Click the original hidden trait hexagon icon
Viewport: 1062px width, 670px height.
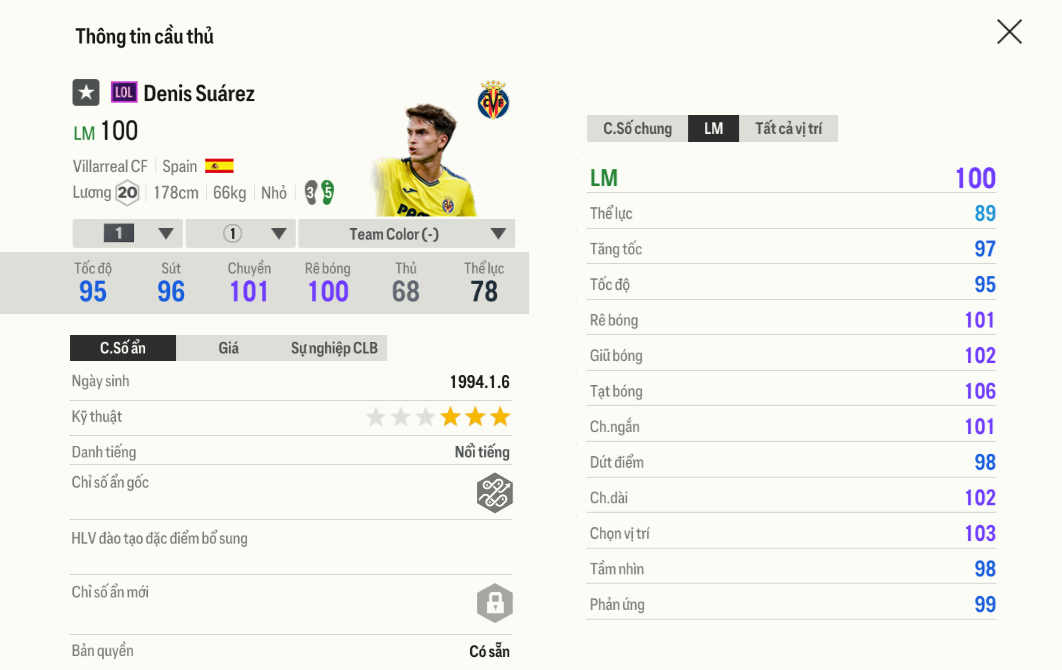494,493
